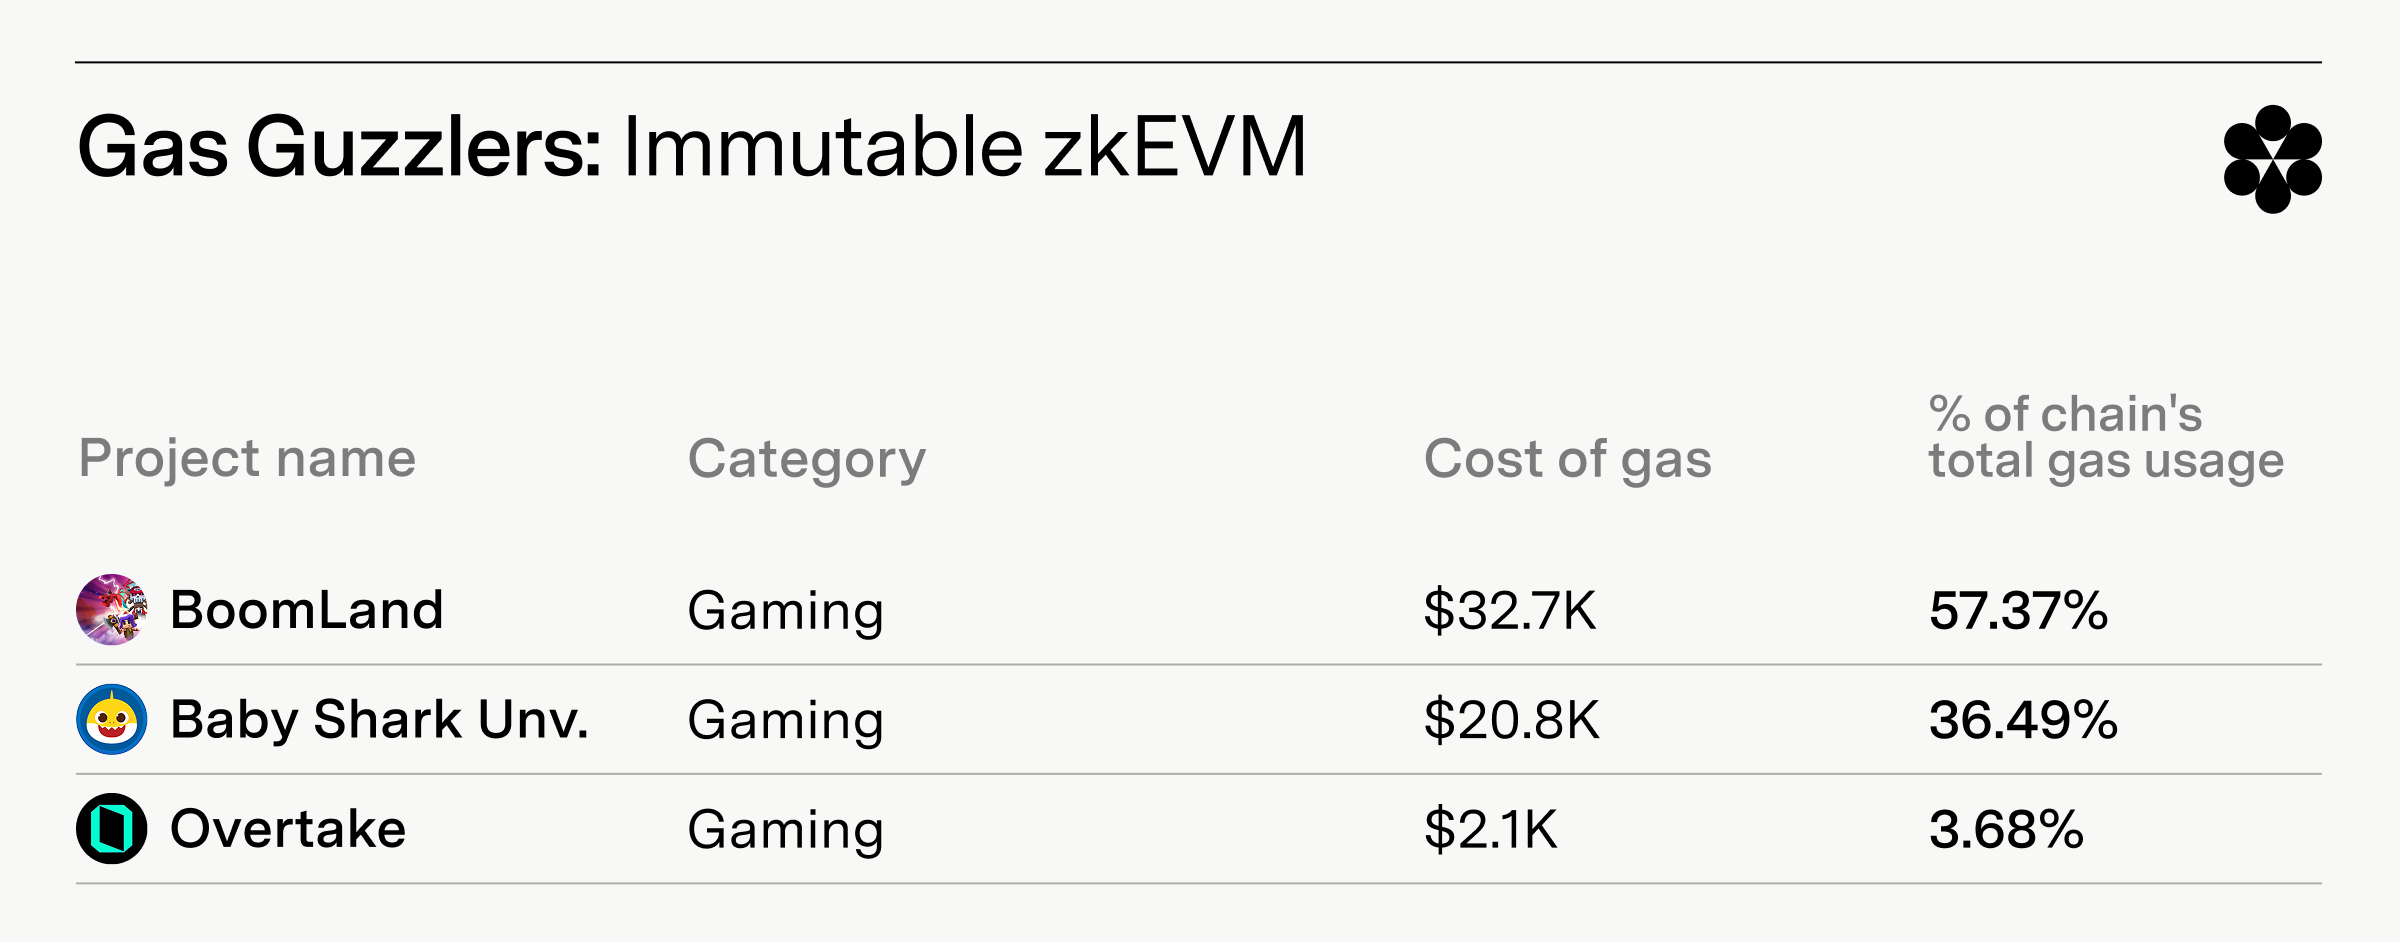
Task: Click the 57.37% gas usage value
Action: (2019, 611)
